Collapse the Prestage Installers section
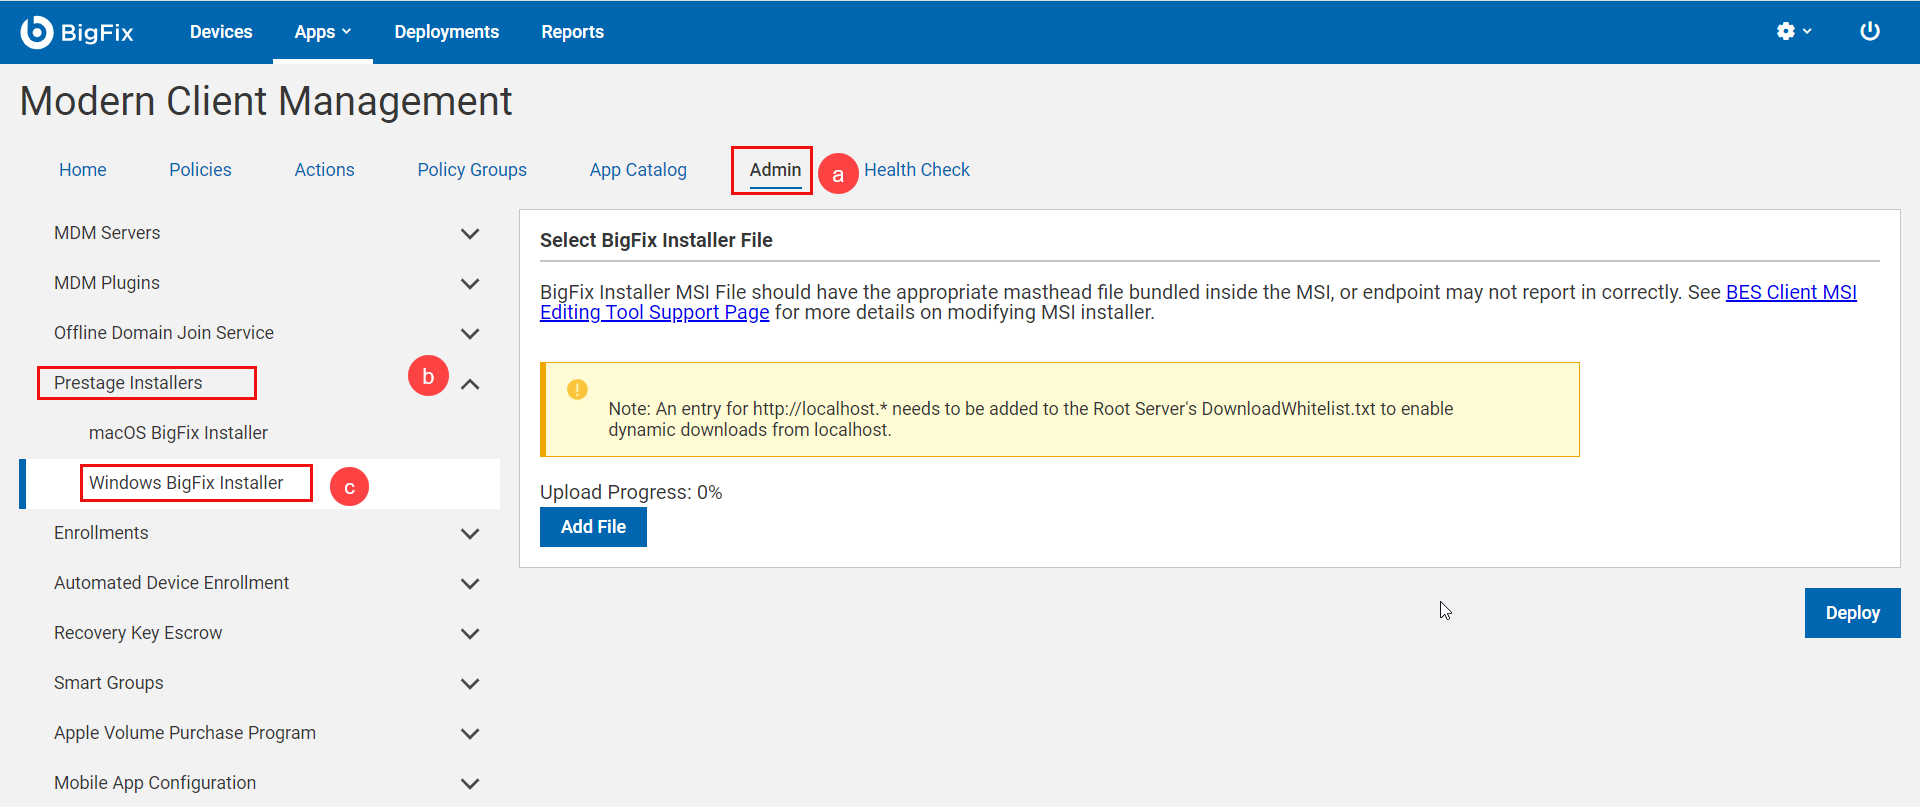Viewport: 1920px width, 807px height. [470, 384]
